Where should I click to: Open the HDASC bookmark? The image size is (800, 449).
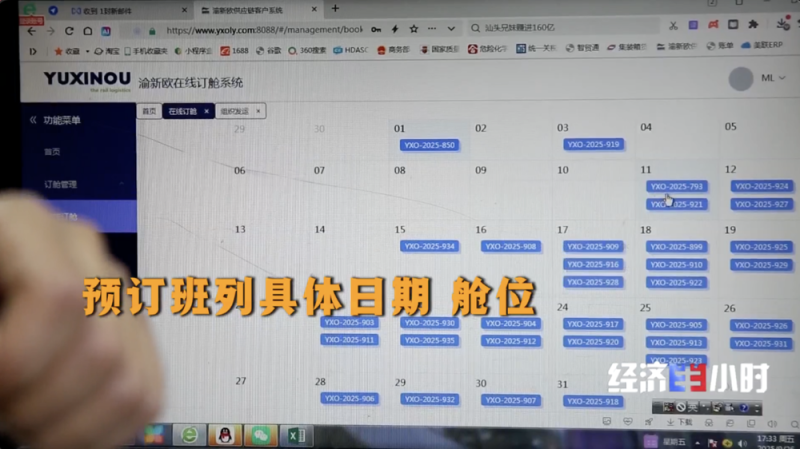[x=351, y=50]
